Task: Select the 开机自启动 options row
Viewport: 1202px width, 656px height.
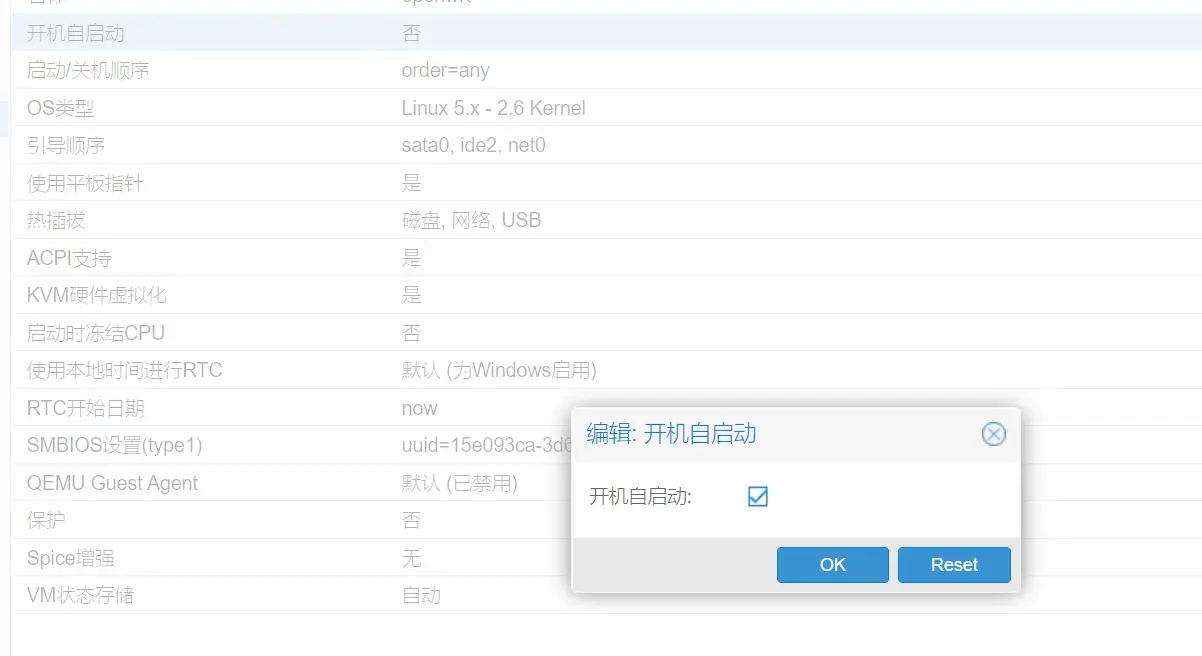Action: (x=607, y=33)
